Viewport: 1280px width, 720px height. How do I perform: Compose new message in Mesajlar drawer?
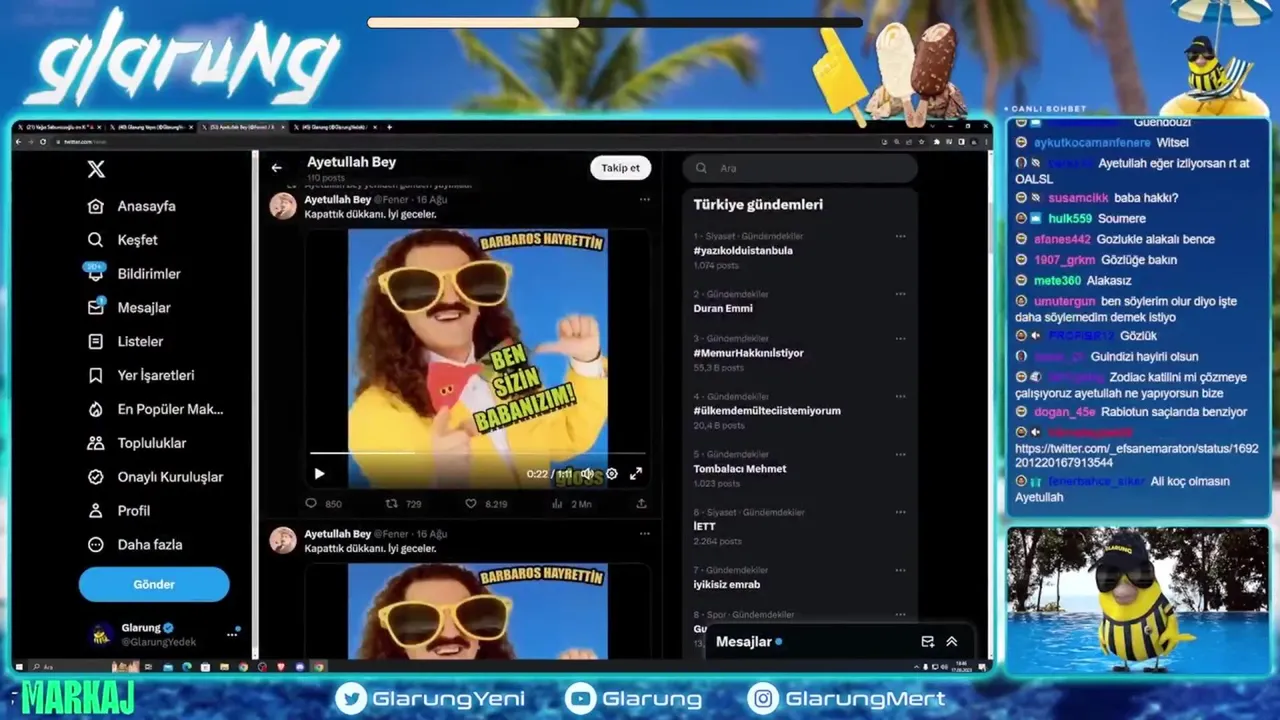[927, 642]
